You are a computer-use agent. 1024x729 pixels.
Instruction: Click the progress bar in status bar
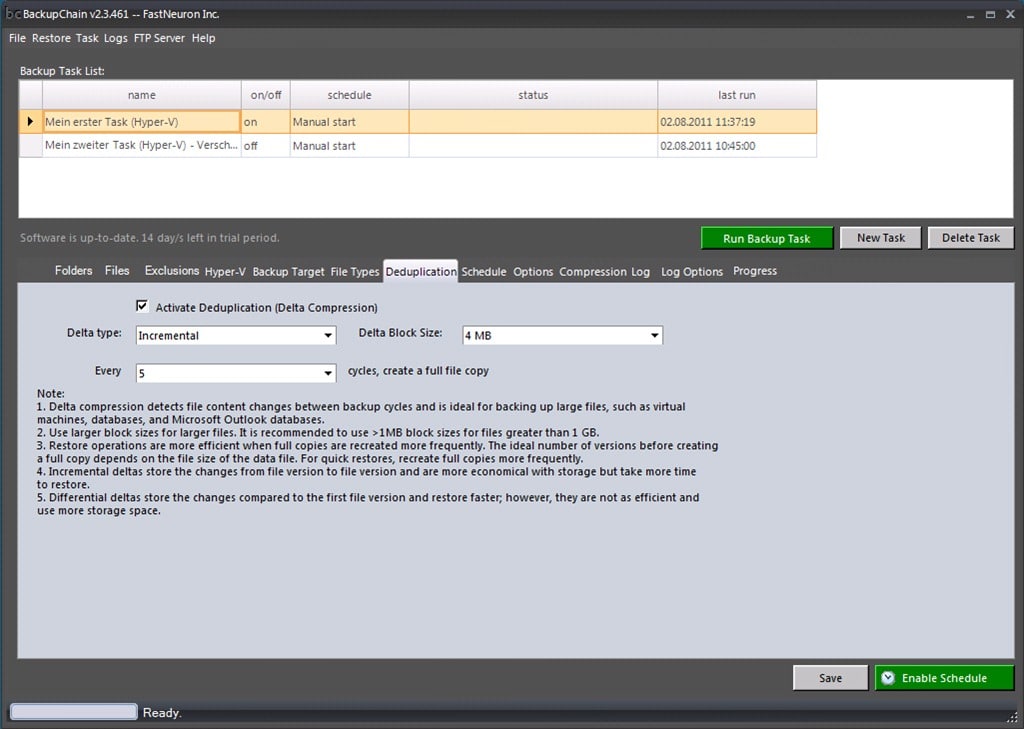tap(74, 712)
